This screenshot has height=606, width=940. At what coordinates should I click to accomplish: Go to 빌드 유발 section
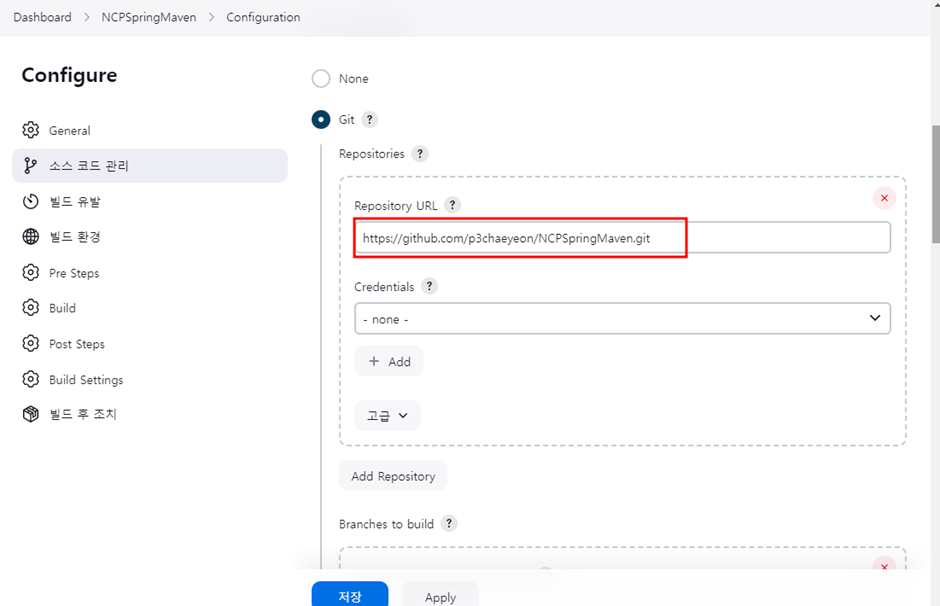pos(150,201)
